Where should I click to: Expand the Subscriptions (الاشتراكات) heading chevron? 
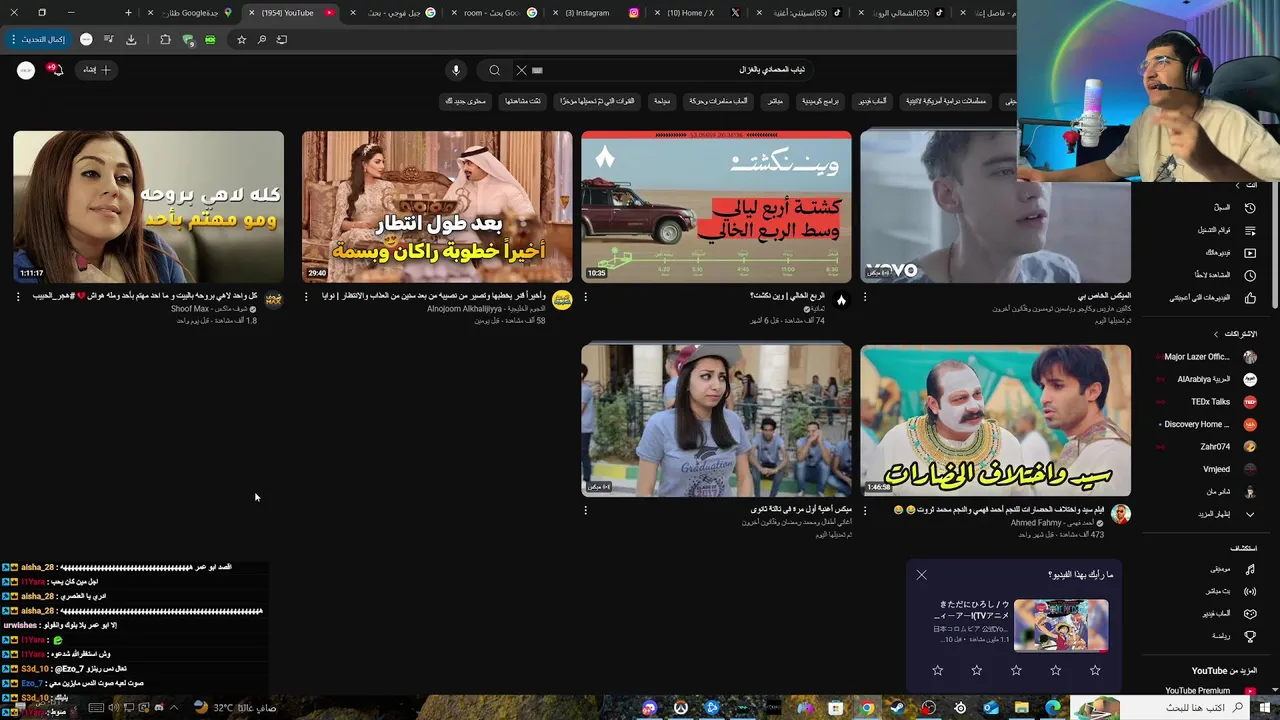point(1216,334)
